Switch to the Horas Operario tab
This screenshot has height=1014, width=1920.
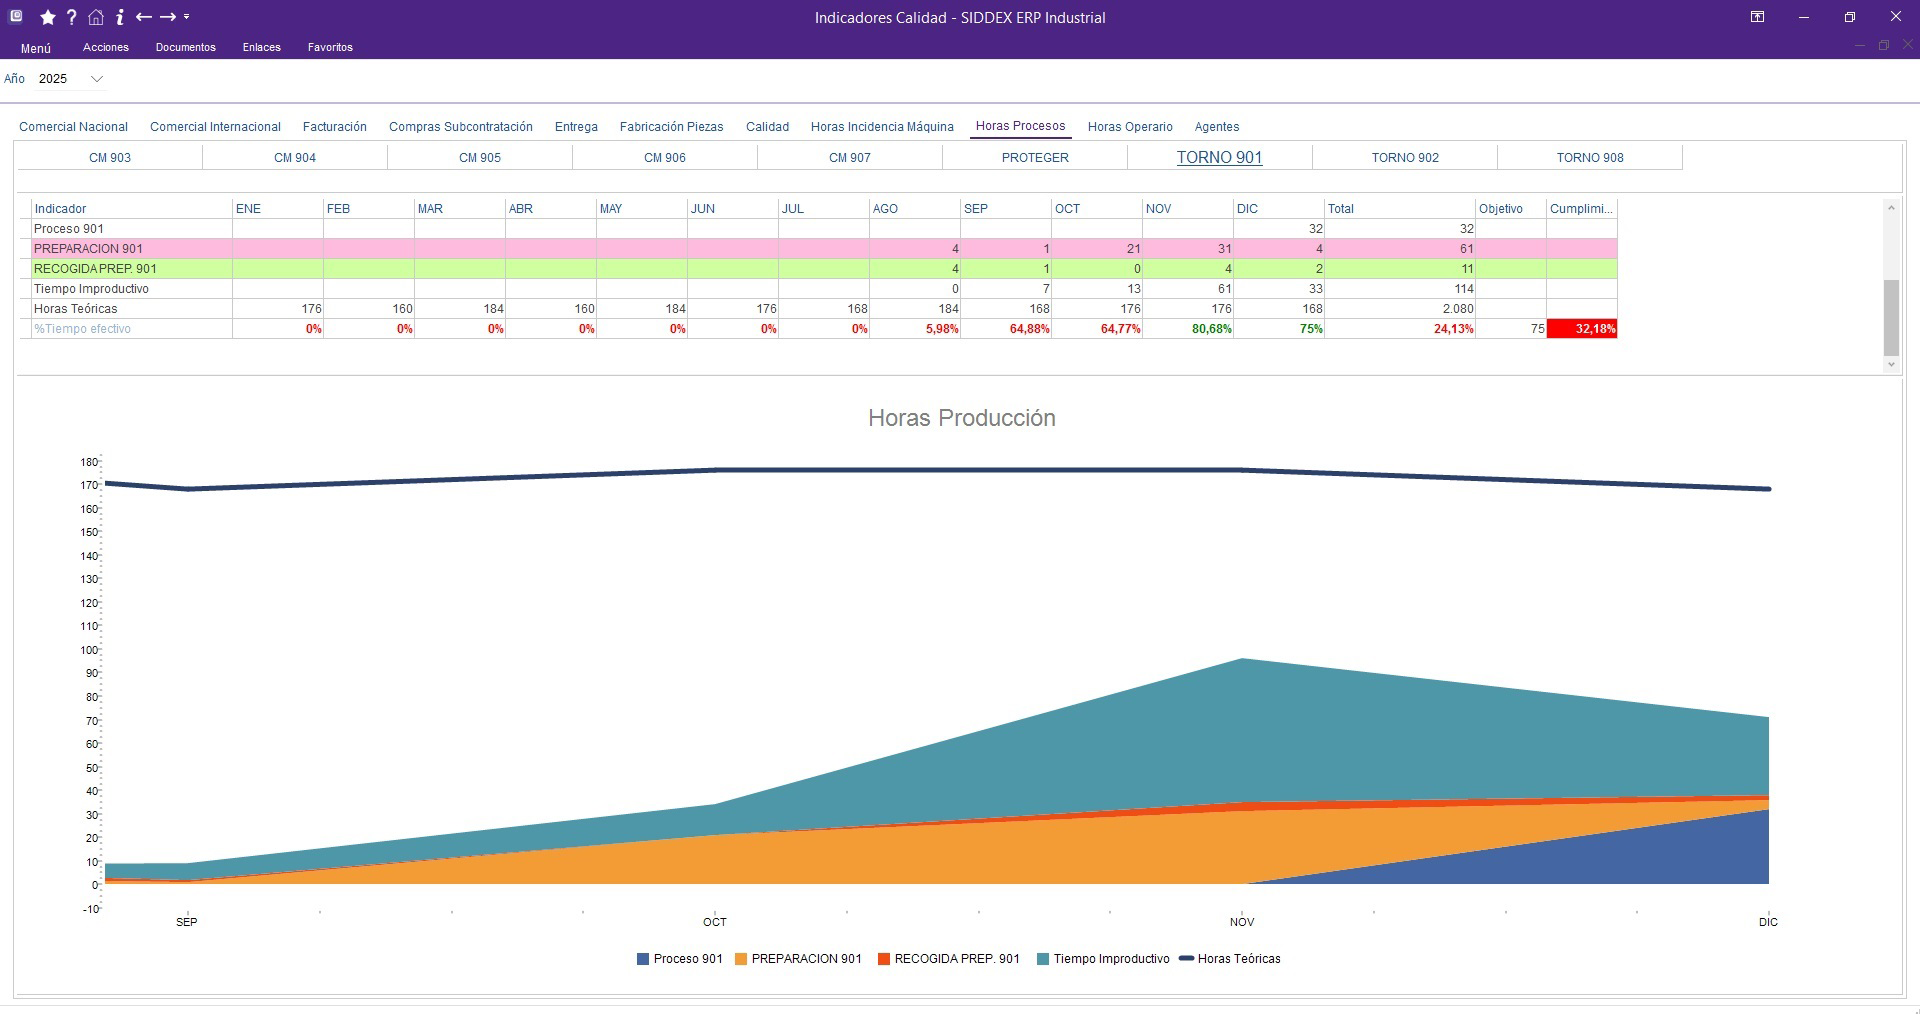pyautogui.click(x=1130, y=127)
